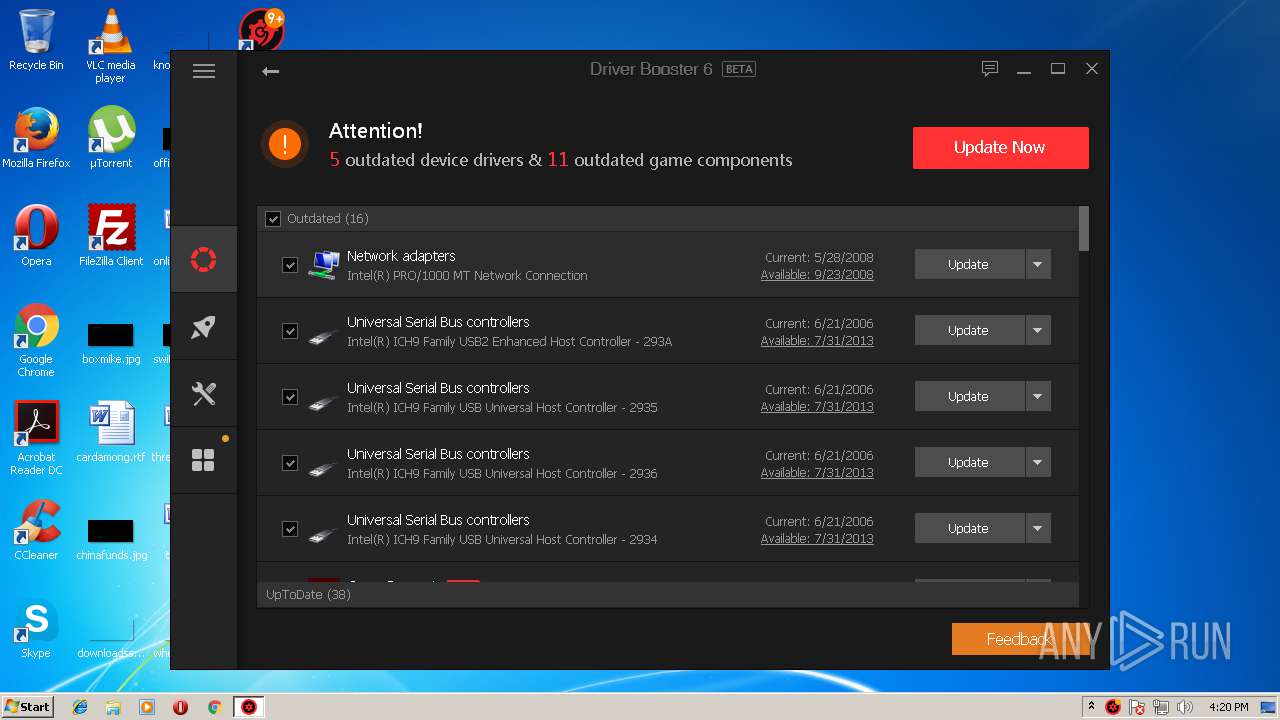Image resolution: width=1280 pixels, height=720 pixels.
Task: Click USB icon for Host Controller 2935
Action: (323, 402)
